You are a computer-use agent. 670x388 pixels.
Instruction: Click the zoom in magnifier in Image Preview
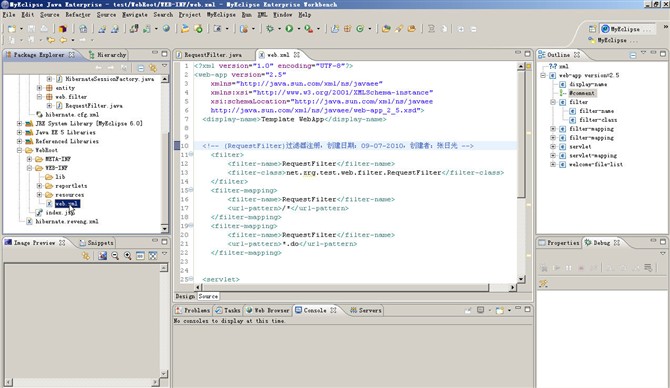click(x=127, y=256)
